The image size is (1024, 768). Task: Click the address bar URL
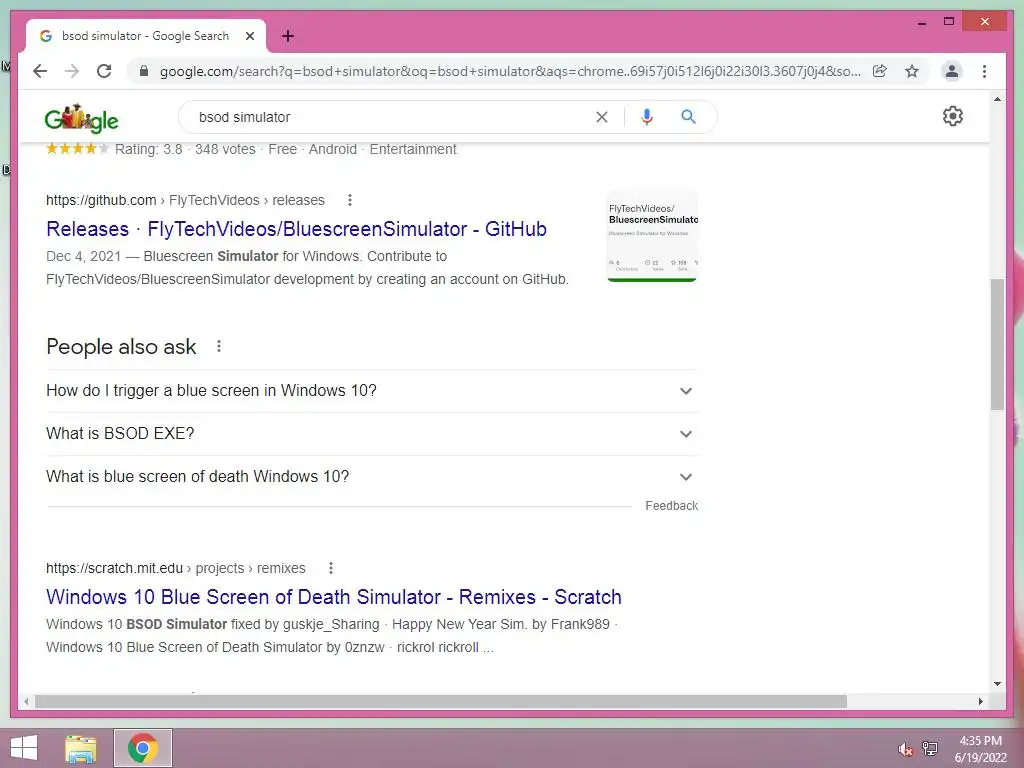point(510,71)
